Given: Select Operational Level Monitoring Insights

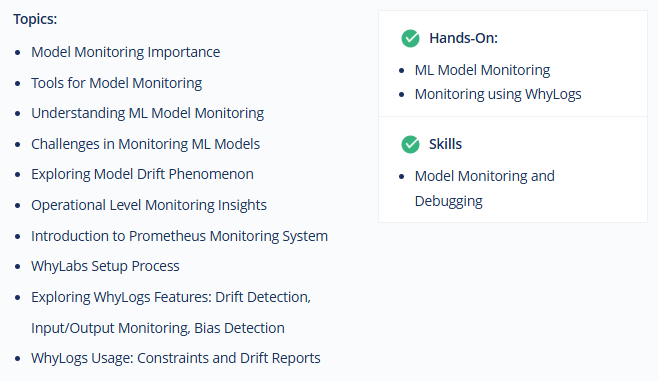Looking at the screenshot, I should (x=149, y=205).
